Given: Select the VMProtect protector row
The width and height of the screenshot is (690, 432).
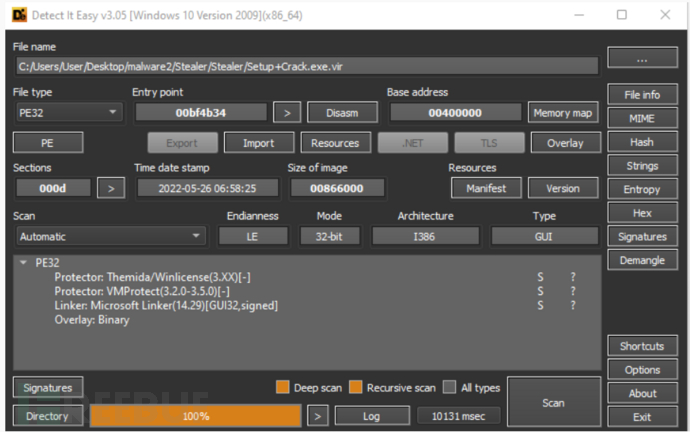Looking at the screenshot, I should point(307,291).
